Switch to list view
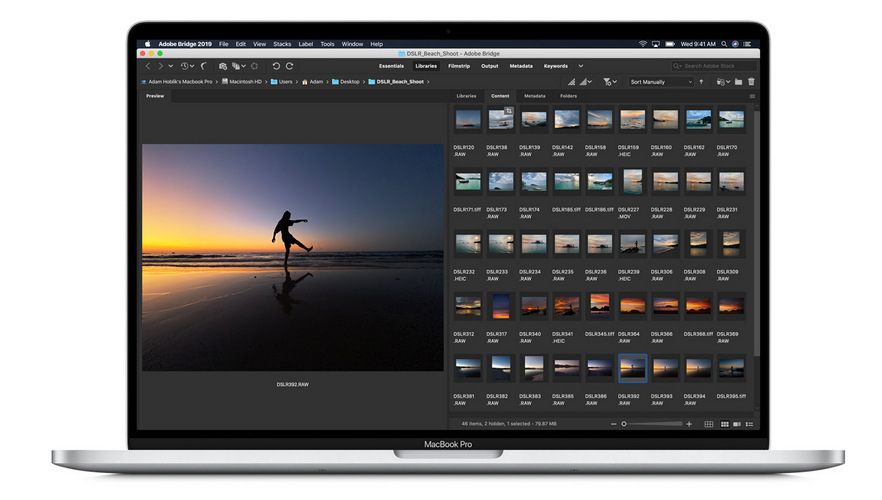The width and height of the screenshot is (882, 500). 749,424
